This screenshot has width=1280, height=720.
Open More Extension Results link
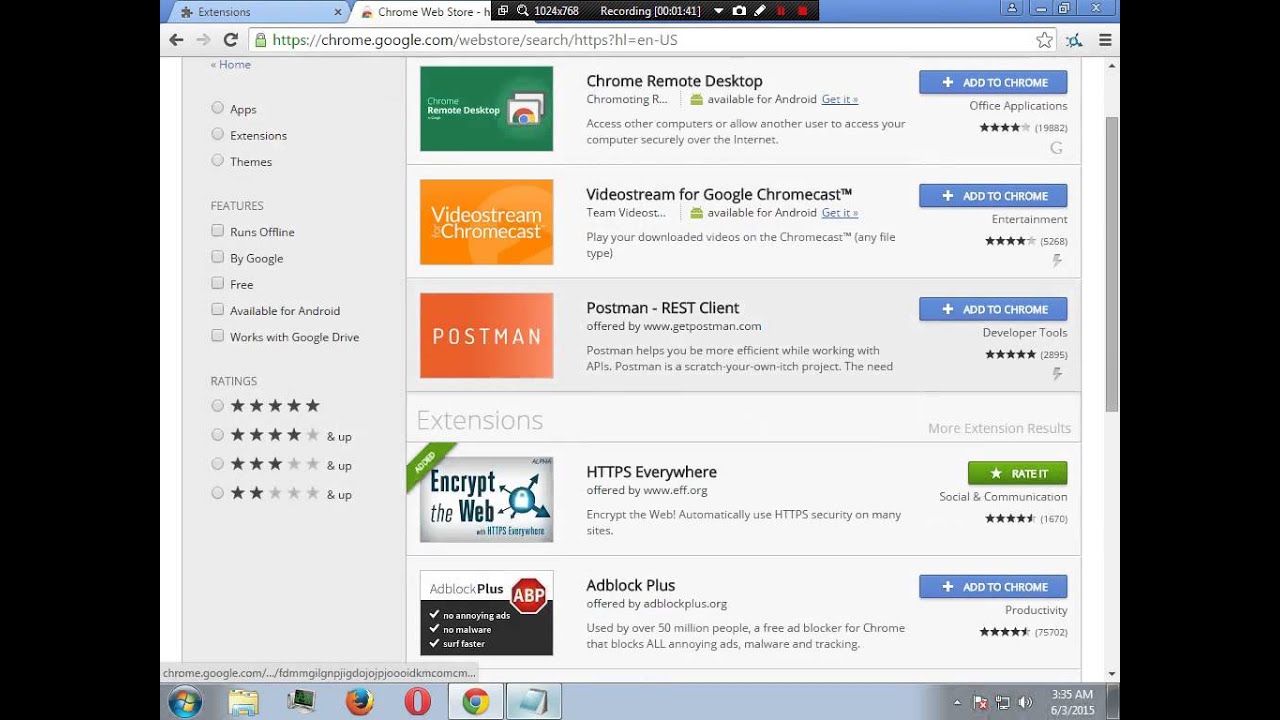[999, 428]
